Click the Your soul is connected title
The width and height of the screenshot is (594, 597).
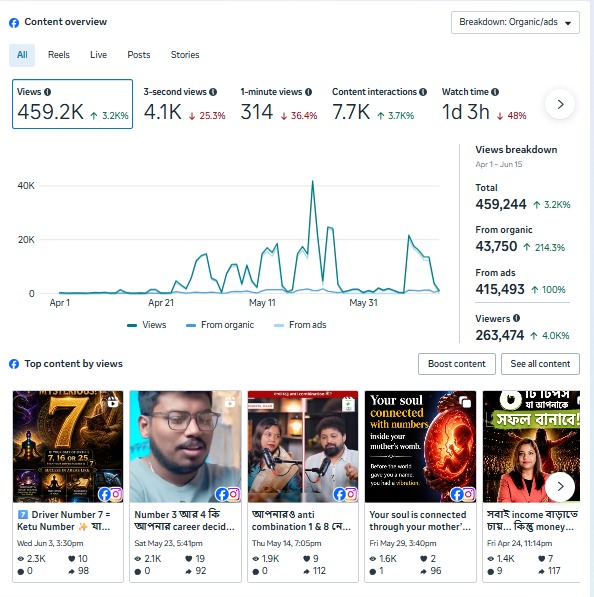tap(420, 520)
